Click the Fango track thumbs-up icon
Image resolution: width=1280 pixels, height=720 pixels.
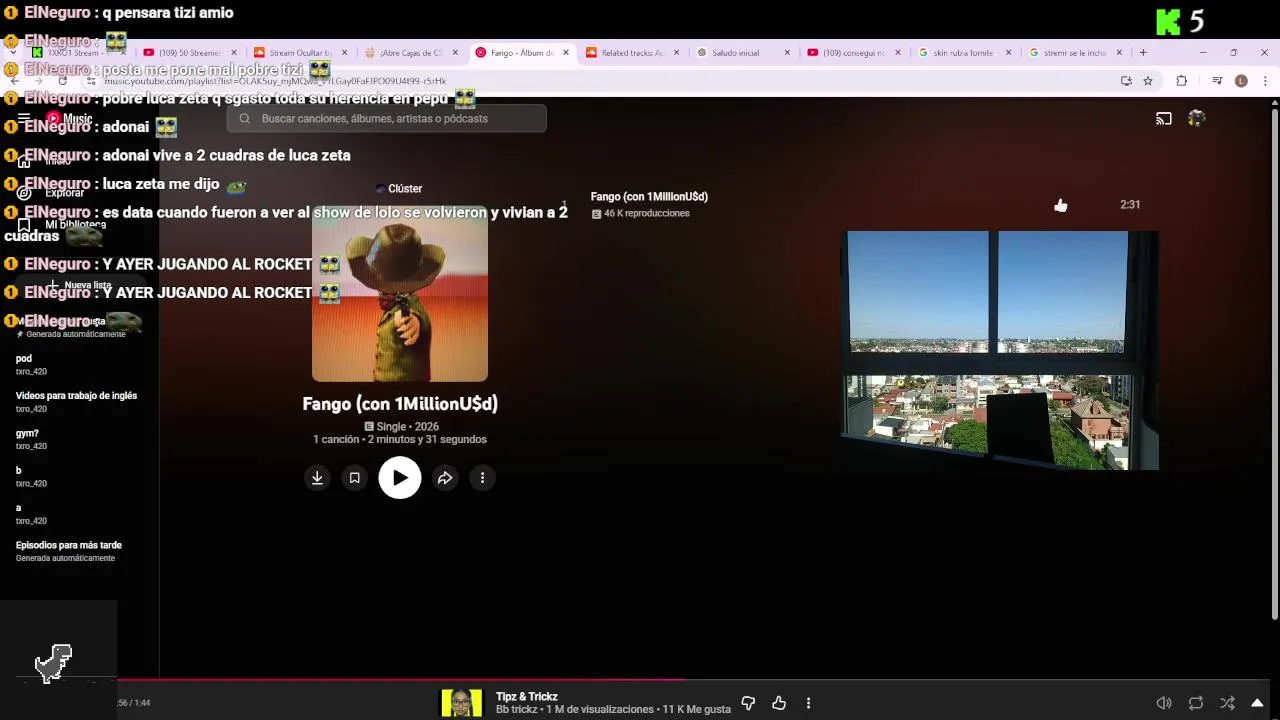[x=1061, y=205]
